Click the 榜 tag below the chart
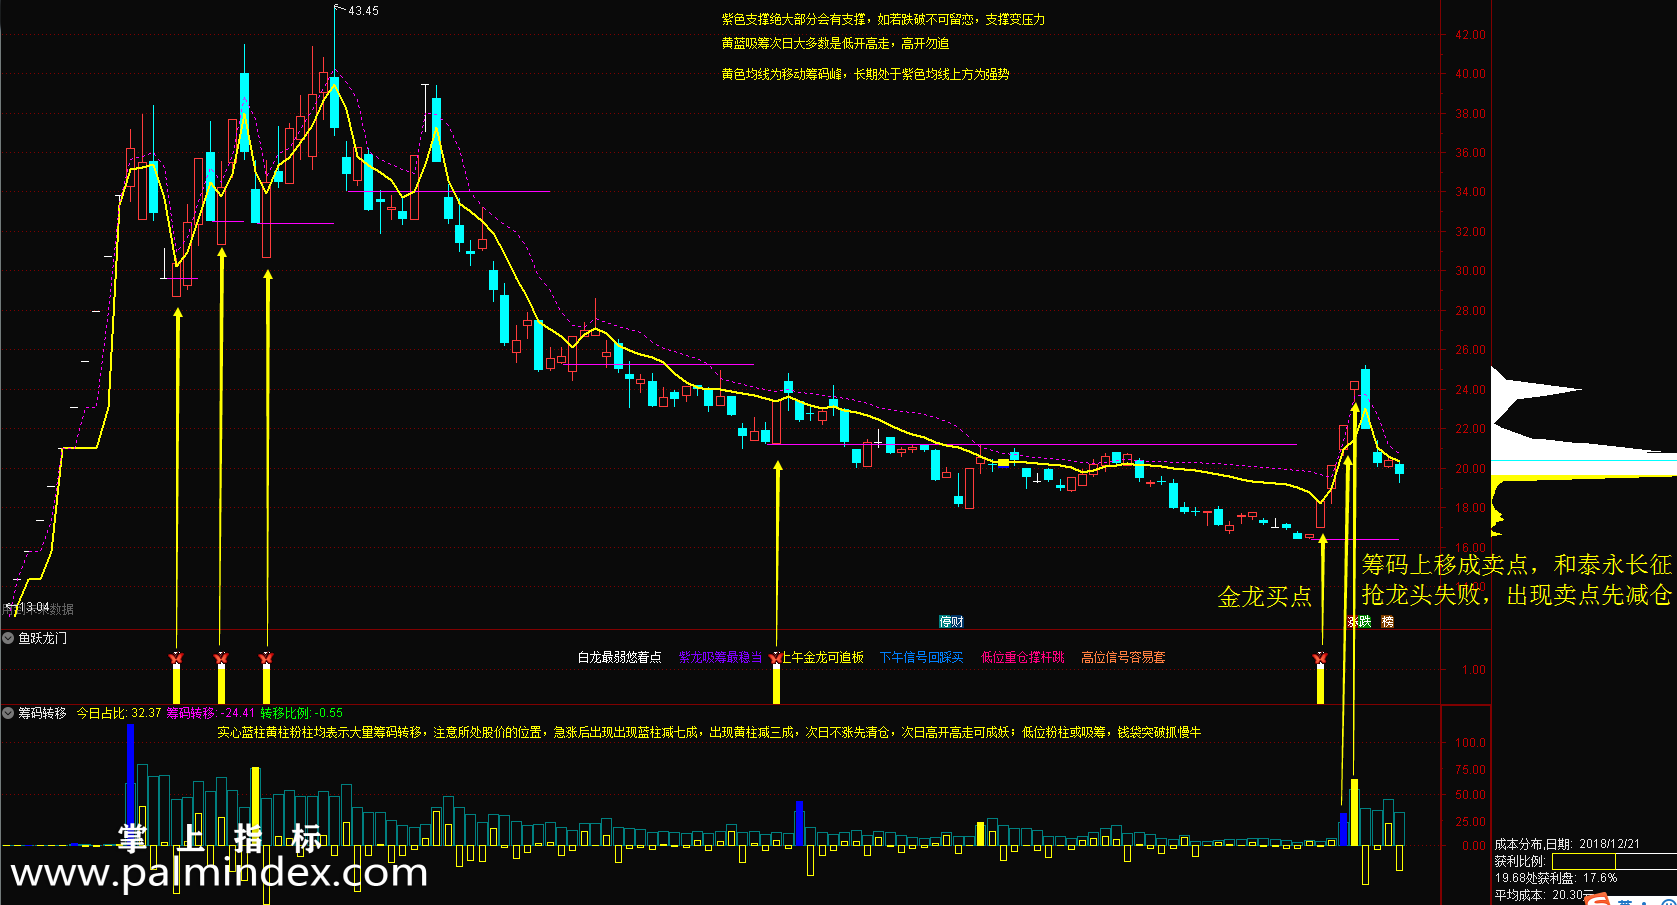Viewport: 1677px width, 905px height. click(1388, 622)
